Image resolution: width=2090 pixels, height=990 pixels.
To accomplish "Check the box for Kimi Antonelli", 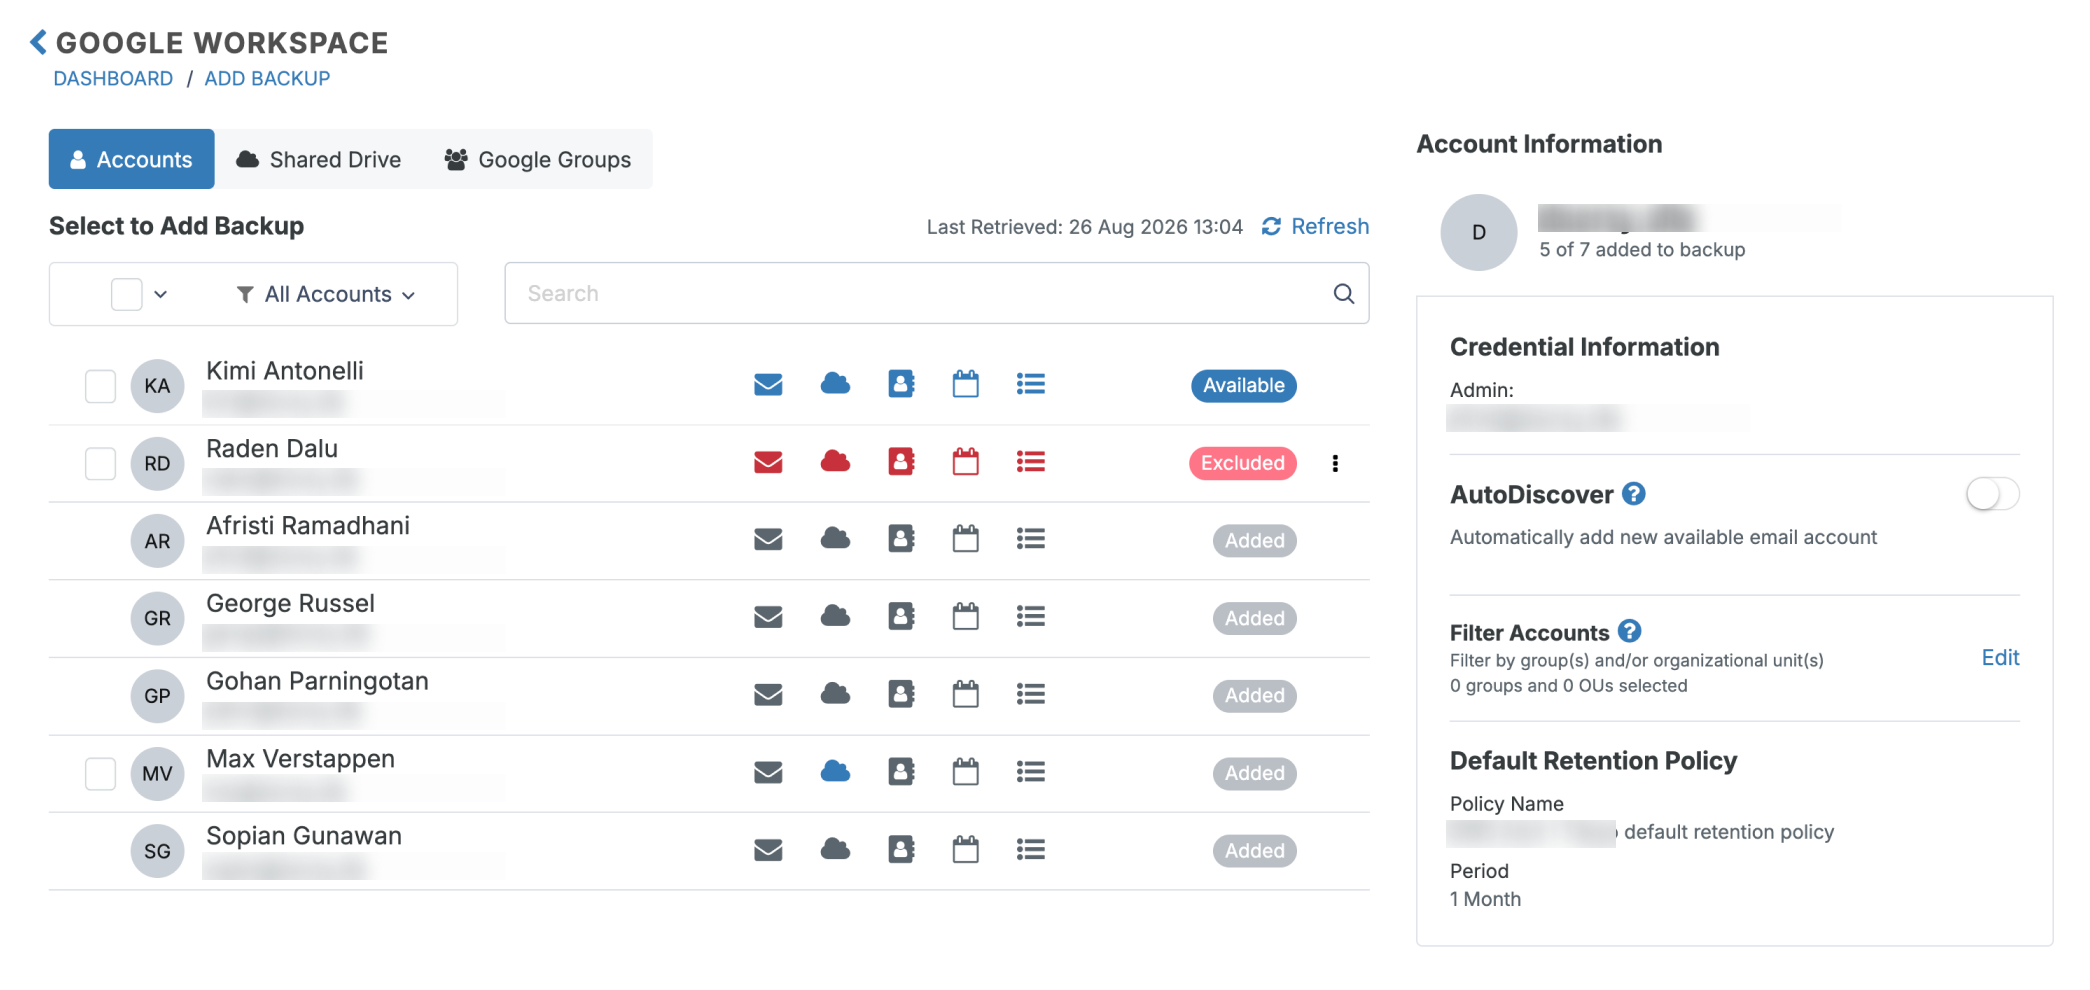I will [100, 386].
